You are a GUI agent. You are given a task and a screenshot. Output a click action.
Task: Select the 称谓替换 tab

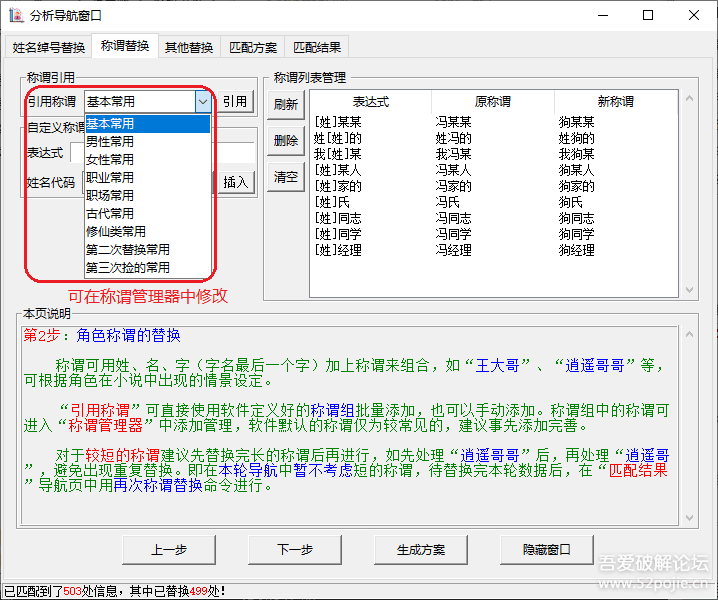coord(125,46)
